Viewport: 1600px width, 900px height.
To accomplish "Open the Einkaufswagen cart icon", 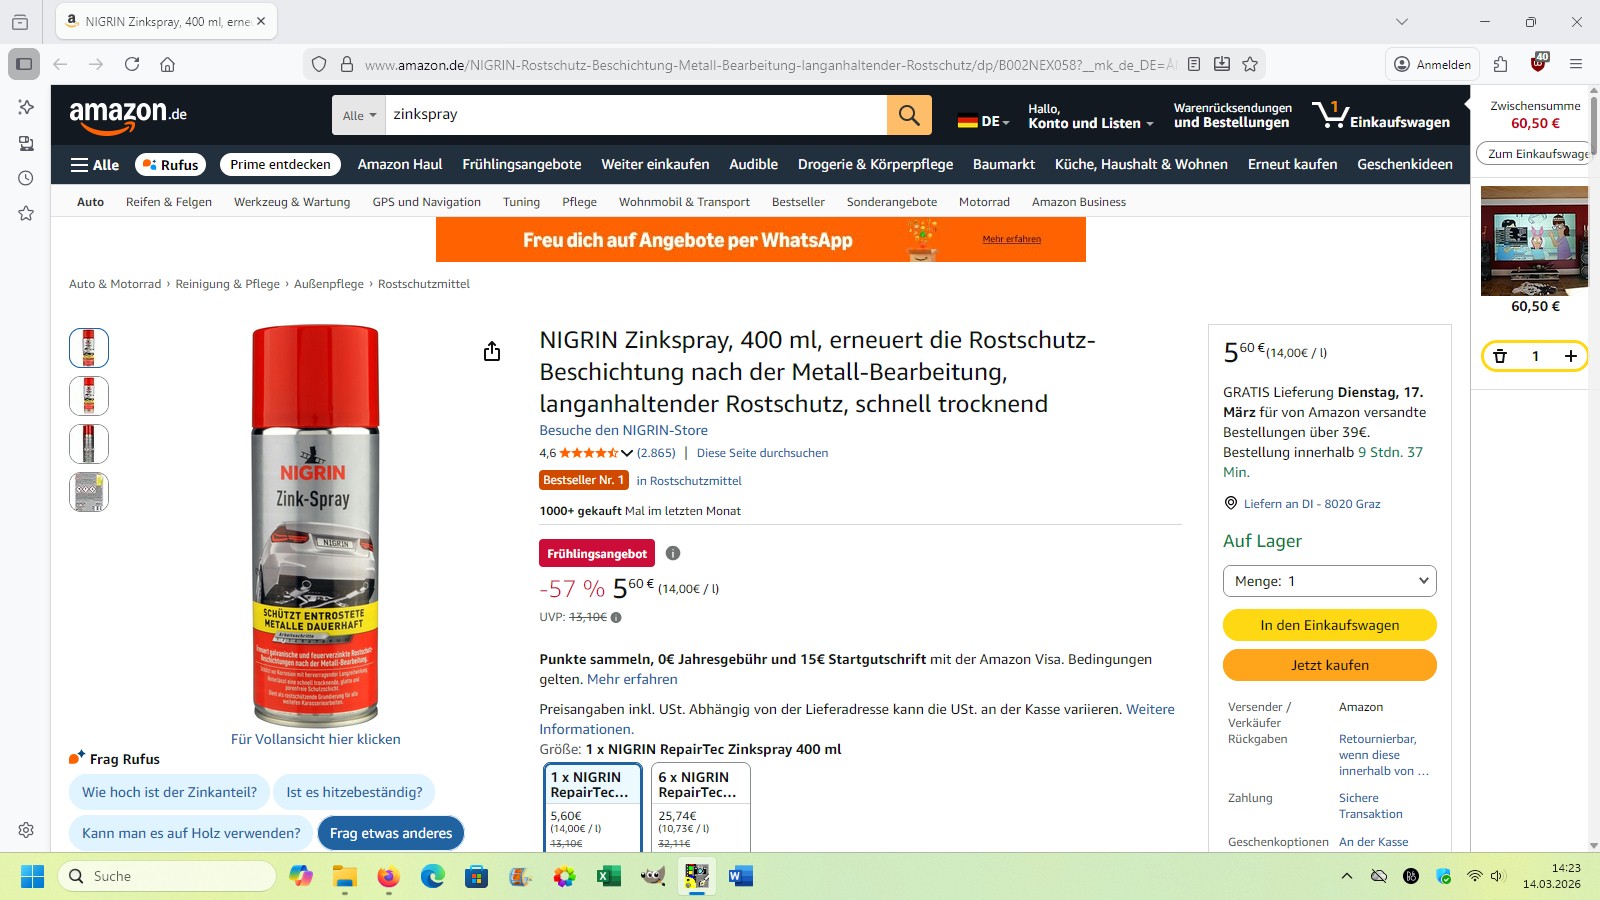I will [x=1381, y=115].
